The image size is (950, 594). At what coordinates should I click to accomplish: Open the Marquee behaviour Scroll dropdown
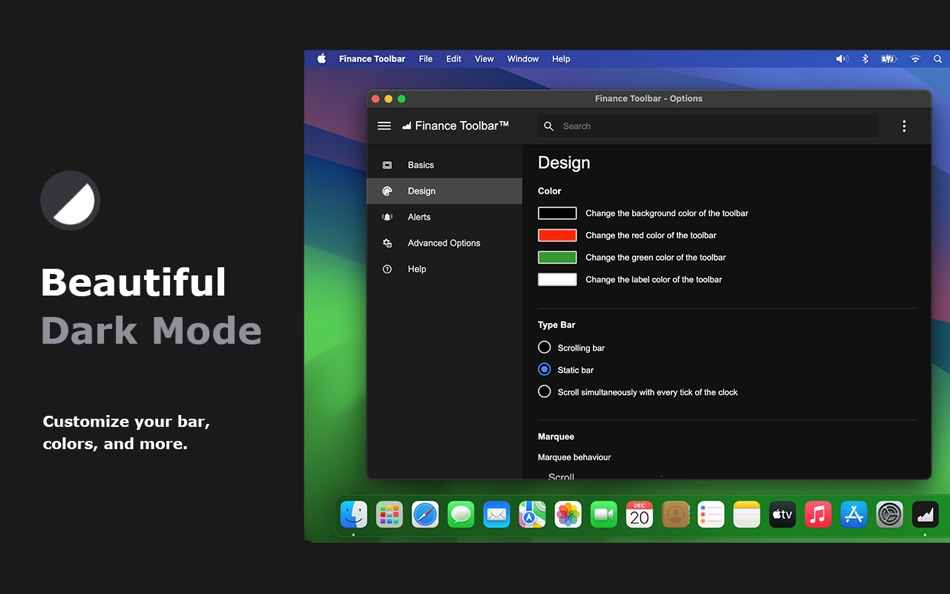click(605, 476)
